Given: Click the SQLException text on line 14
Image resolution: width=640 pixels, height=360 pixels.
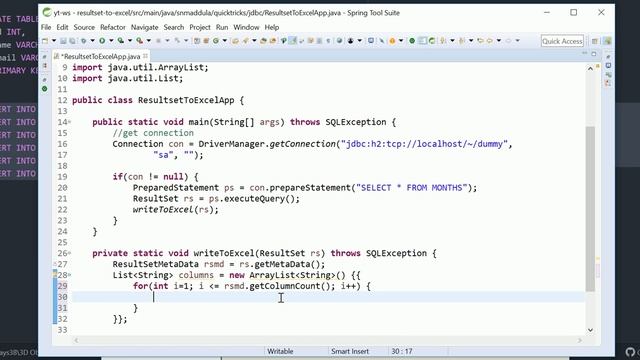Looking at the screenshot, I should 356,122.
